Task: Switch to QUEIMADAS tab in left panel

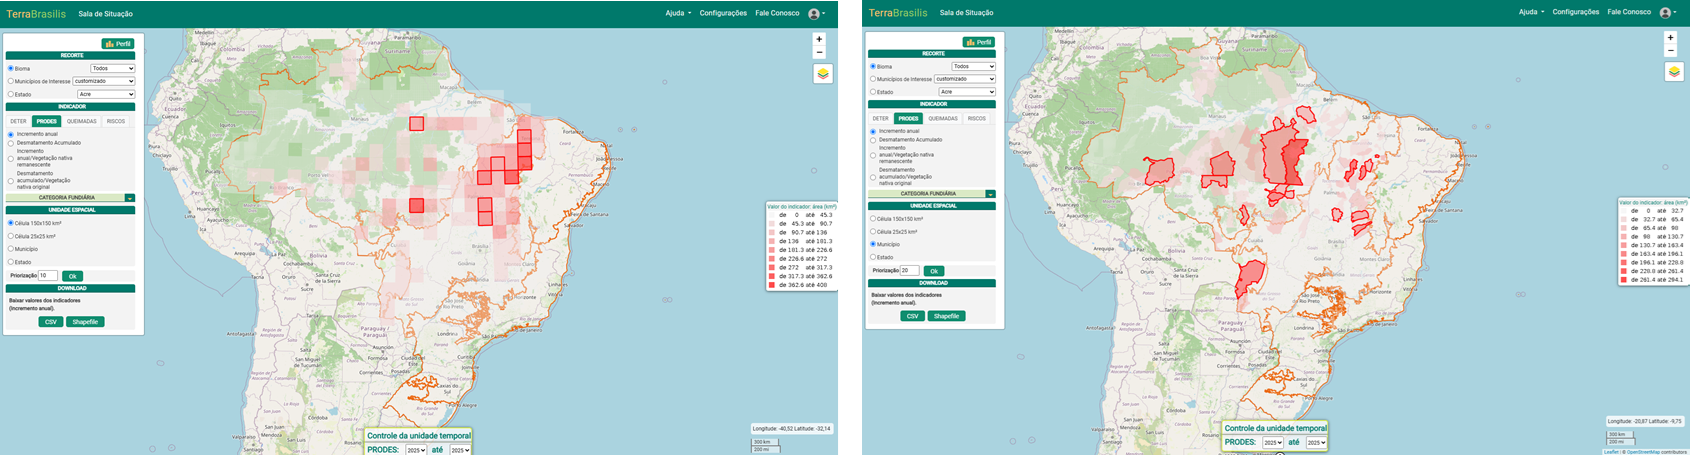Action: 82,121
